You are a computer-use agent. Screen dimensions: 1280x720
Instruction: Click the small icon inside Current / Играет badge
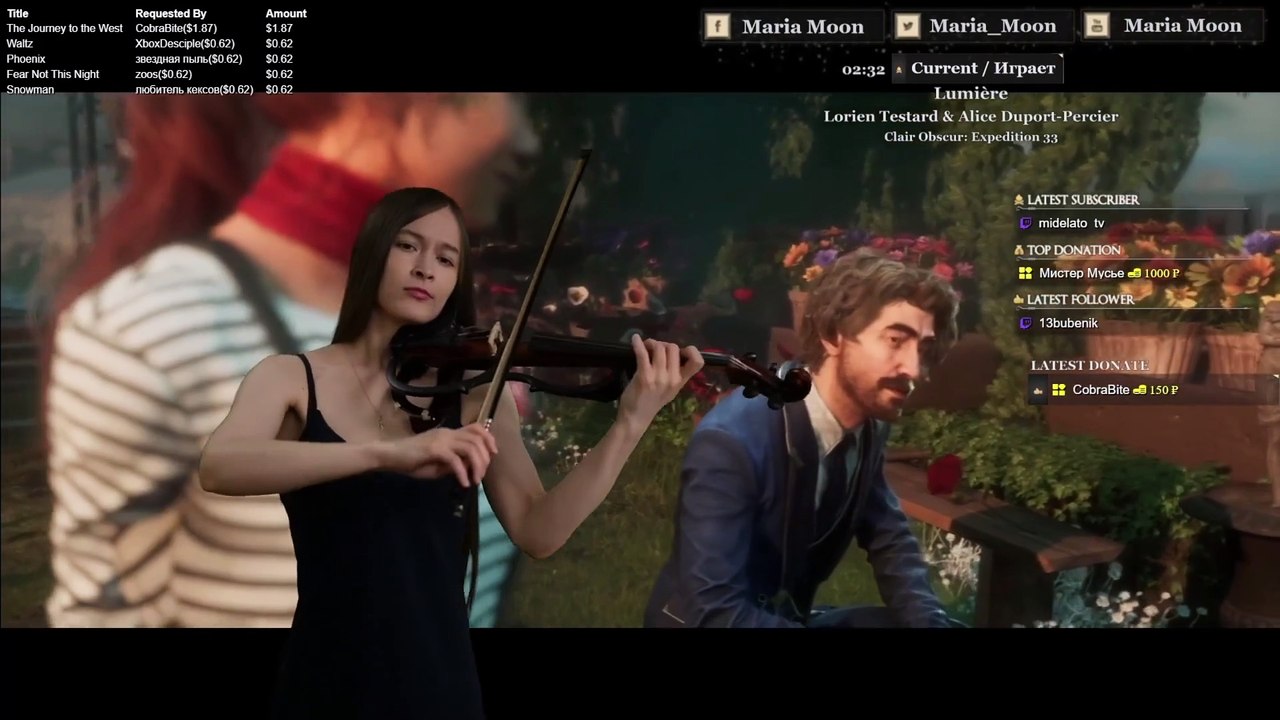899,69
